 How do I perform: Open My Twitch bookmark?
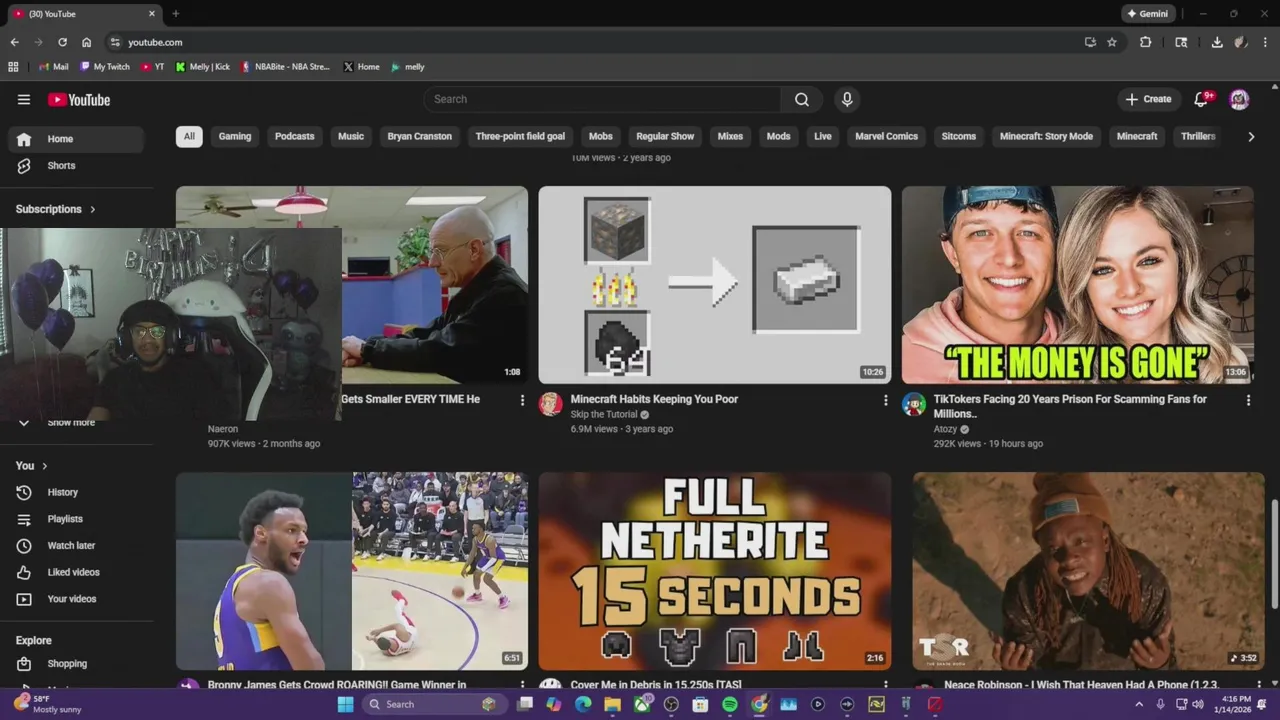tap(105, 67)
